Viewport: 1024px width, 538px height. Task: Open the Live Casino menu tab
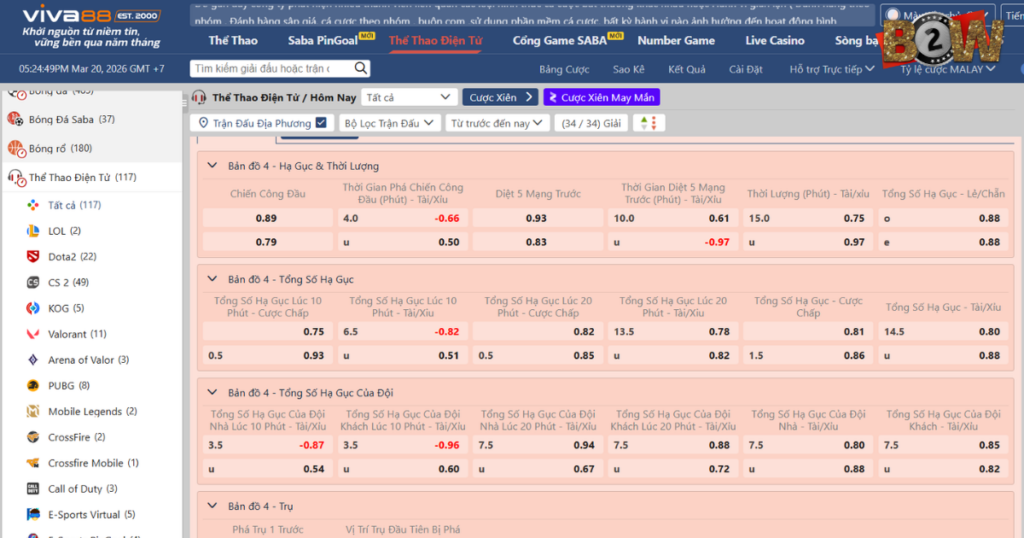click(774, 41)
